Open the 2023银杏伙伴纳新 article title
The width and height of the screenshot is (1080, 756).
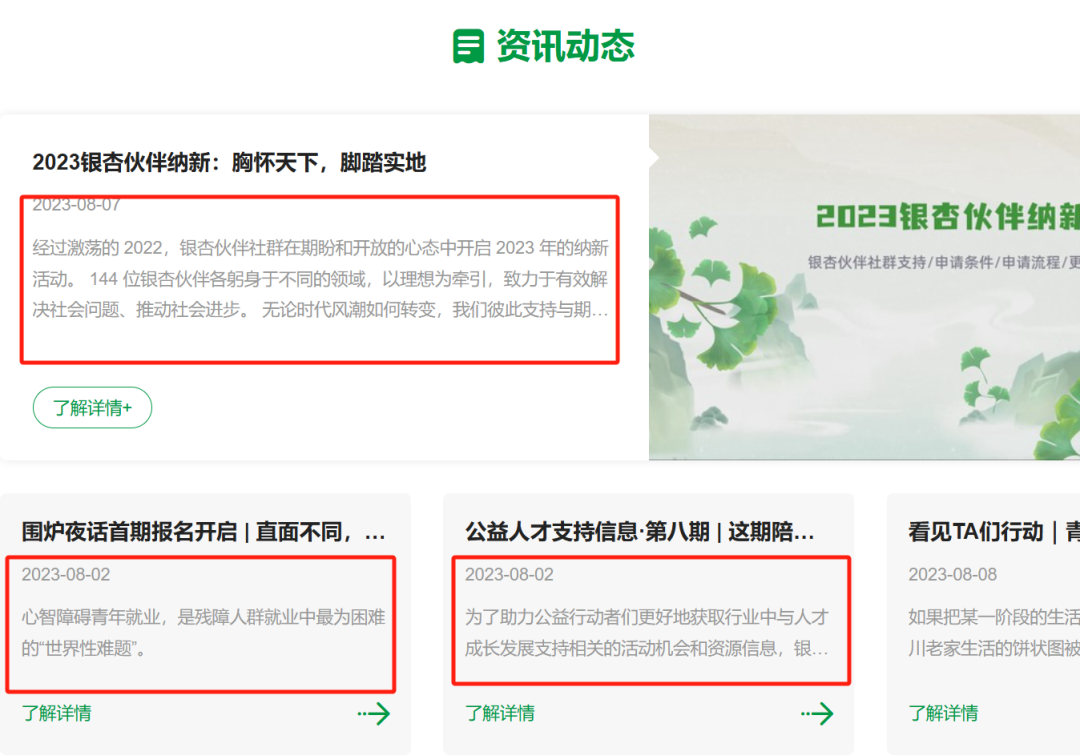click(x=229, y=162)
